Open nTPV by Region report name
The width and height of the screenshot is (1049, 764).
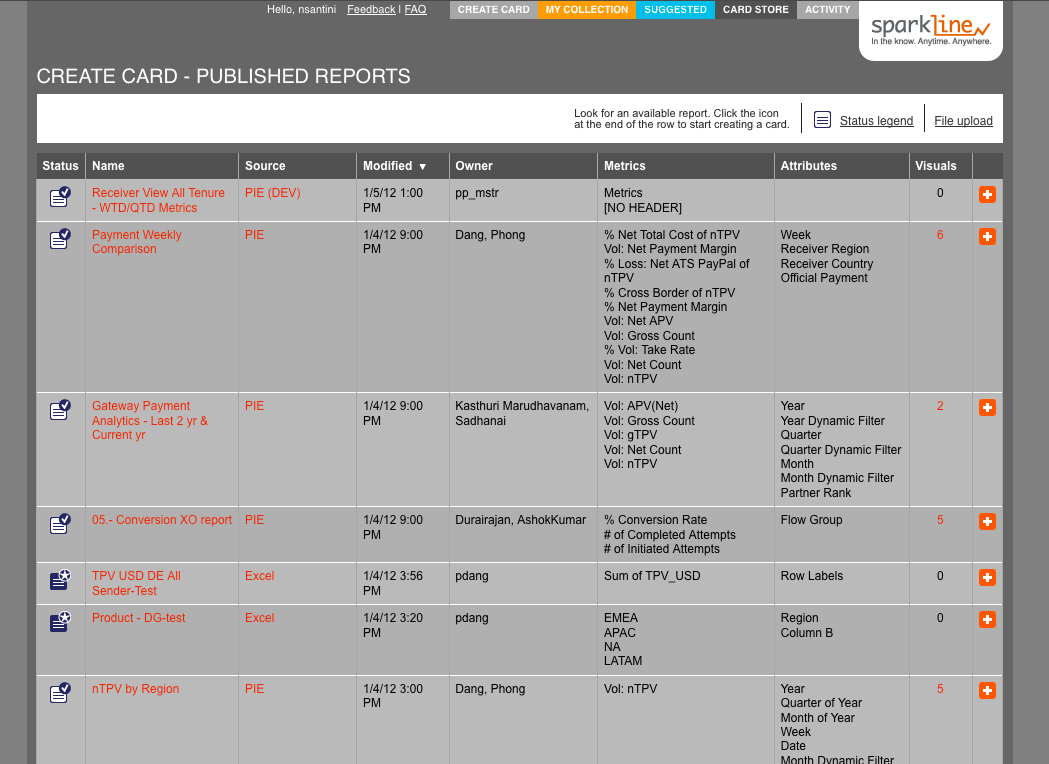tap(135, 688)
